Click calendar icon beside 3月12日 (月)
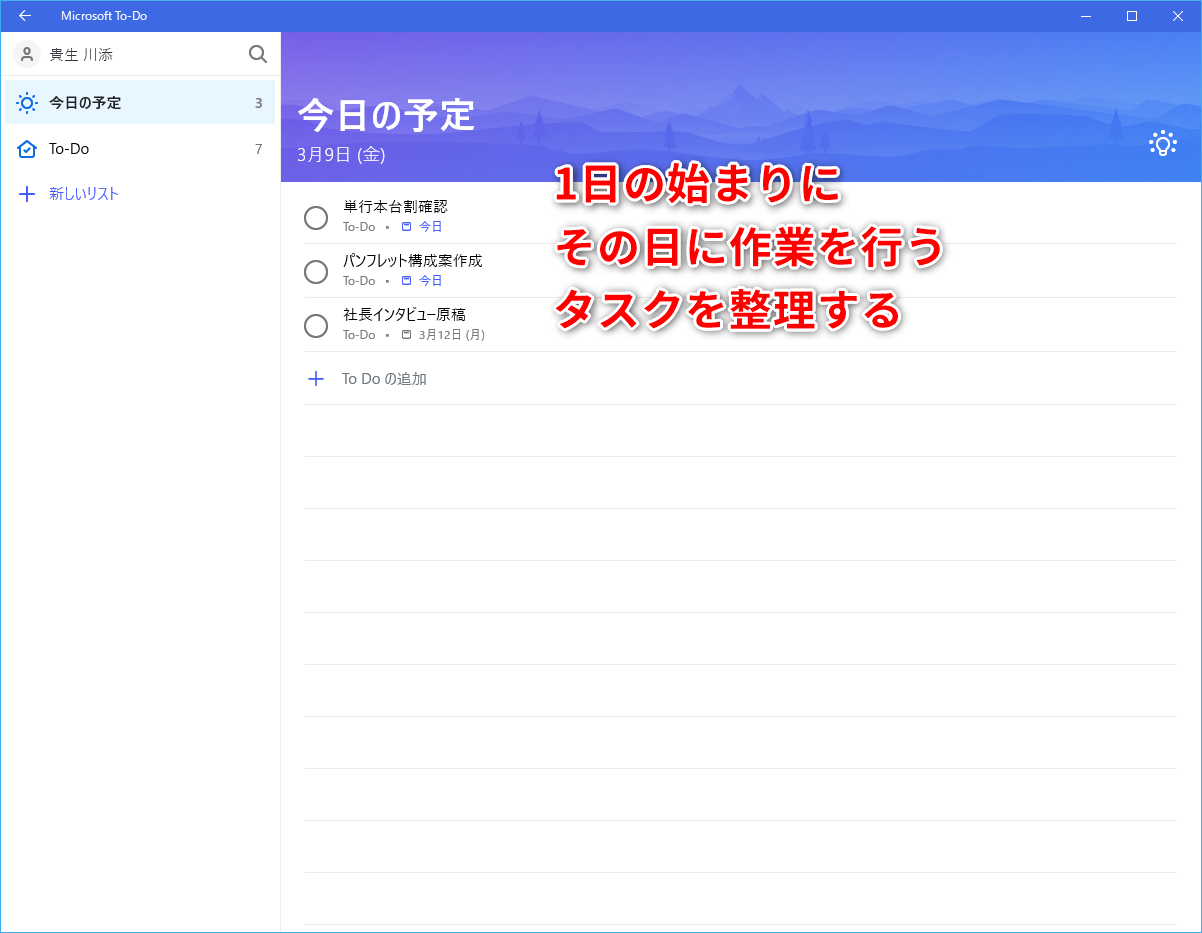1202x933 pixels. point(406,335)
